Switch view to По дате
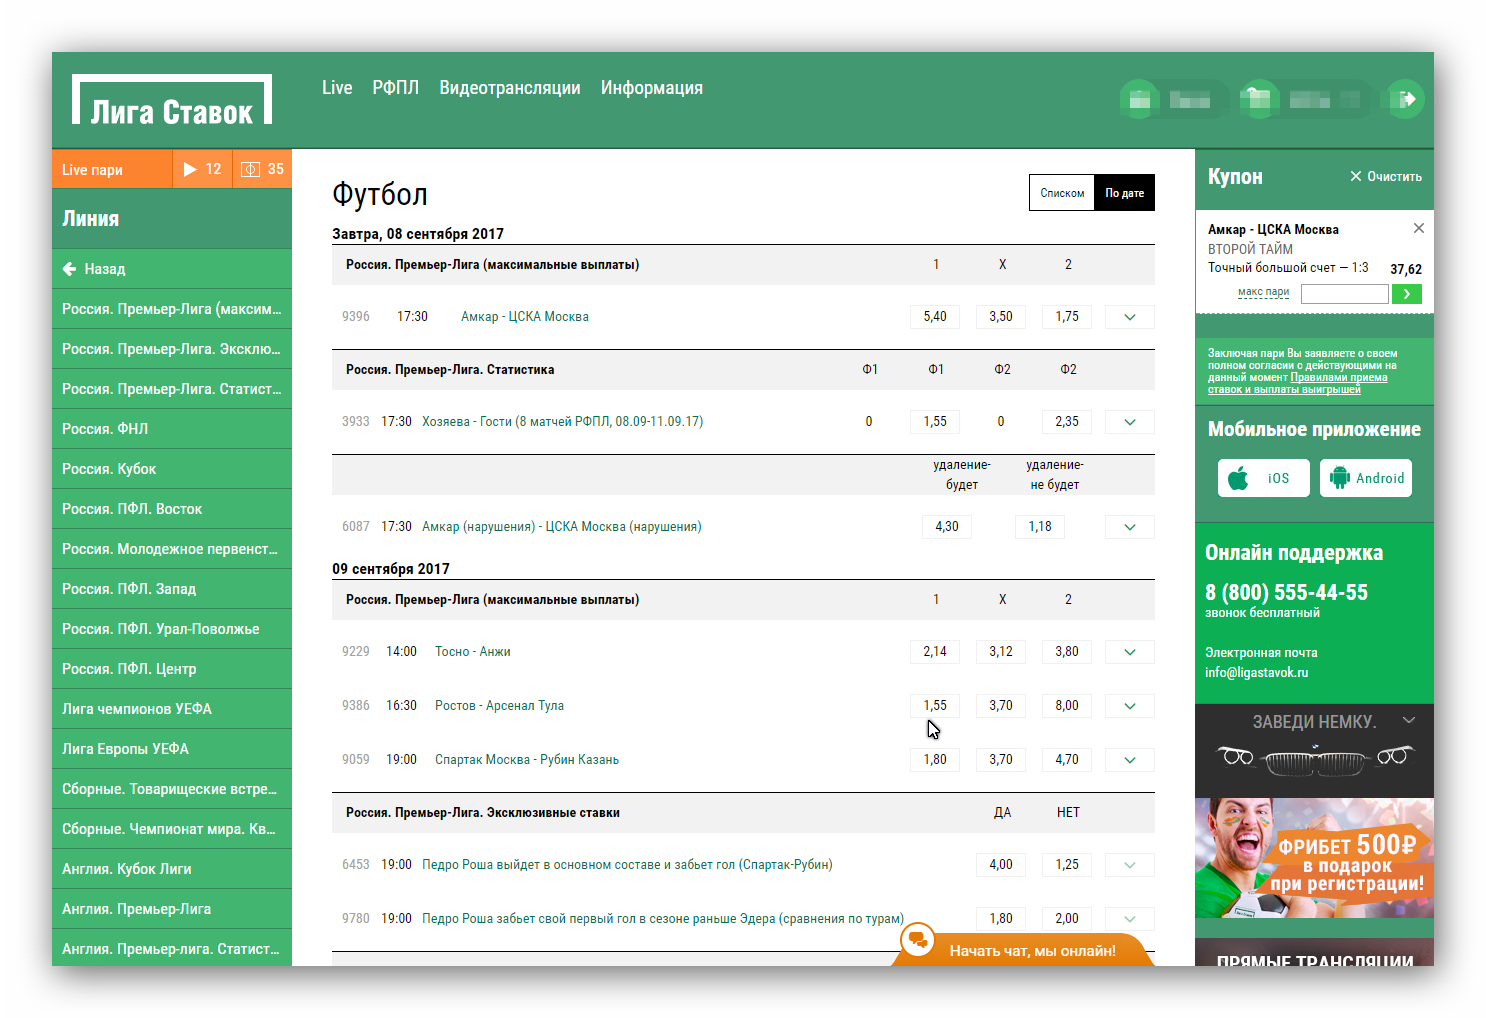The height and width of the screenshot is (1018, 1486). (1125, 193)
